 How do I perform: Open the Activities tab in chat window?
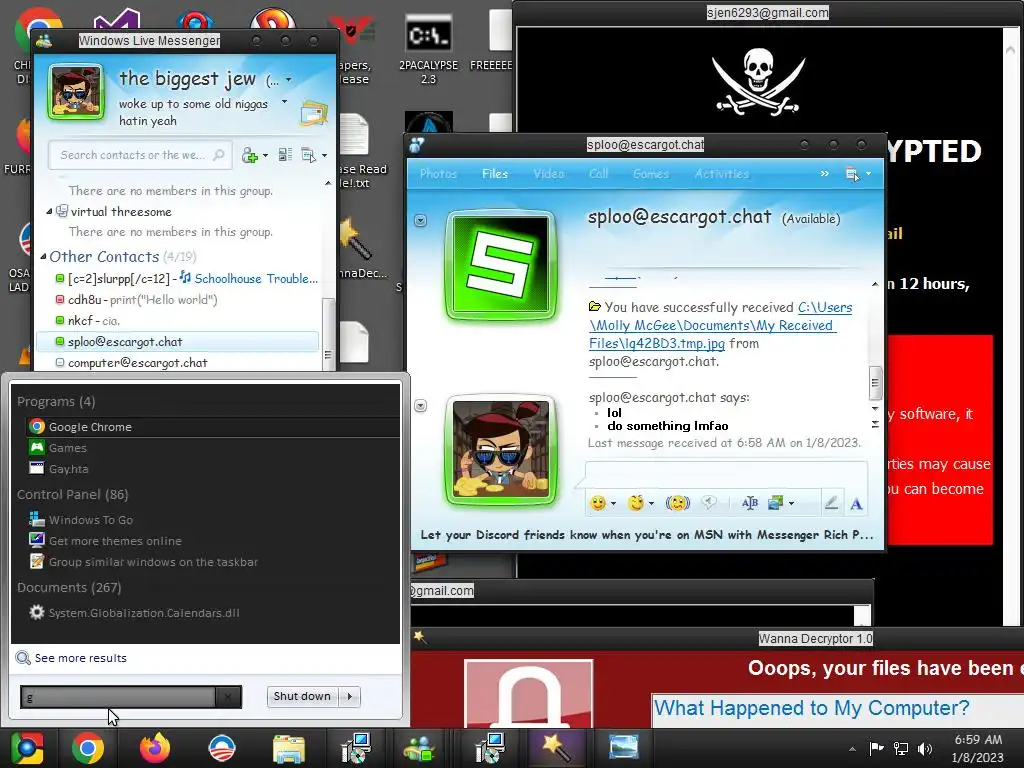tap(722, 174)
